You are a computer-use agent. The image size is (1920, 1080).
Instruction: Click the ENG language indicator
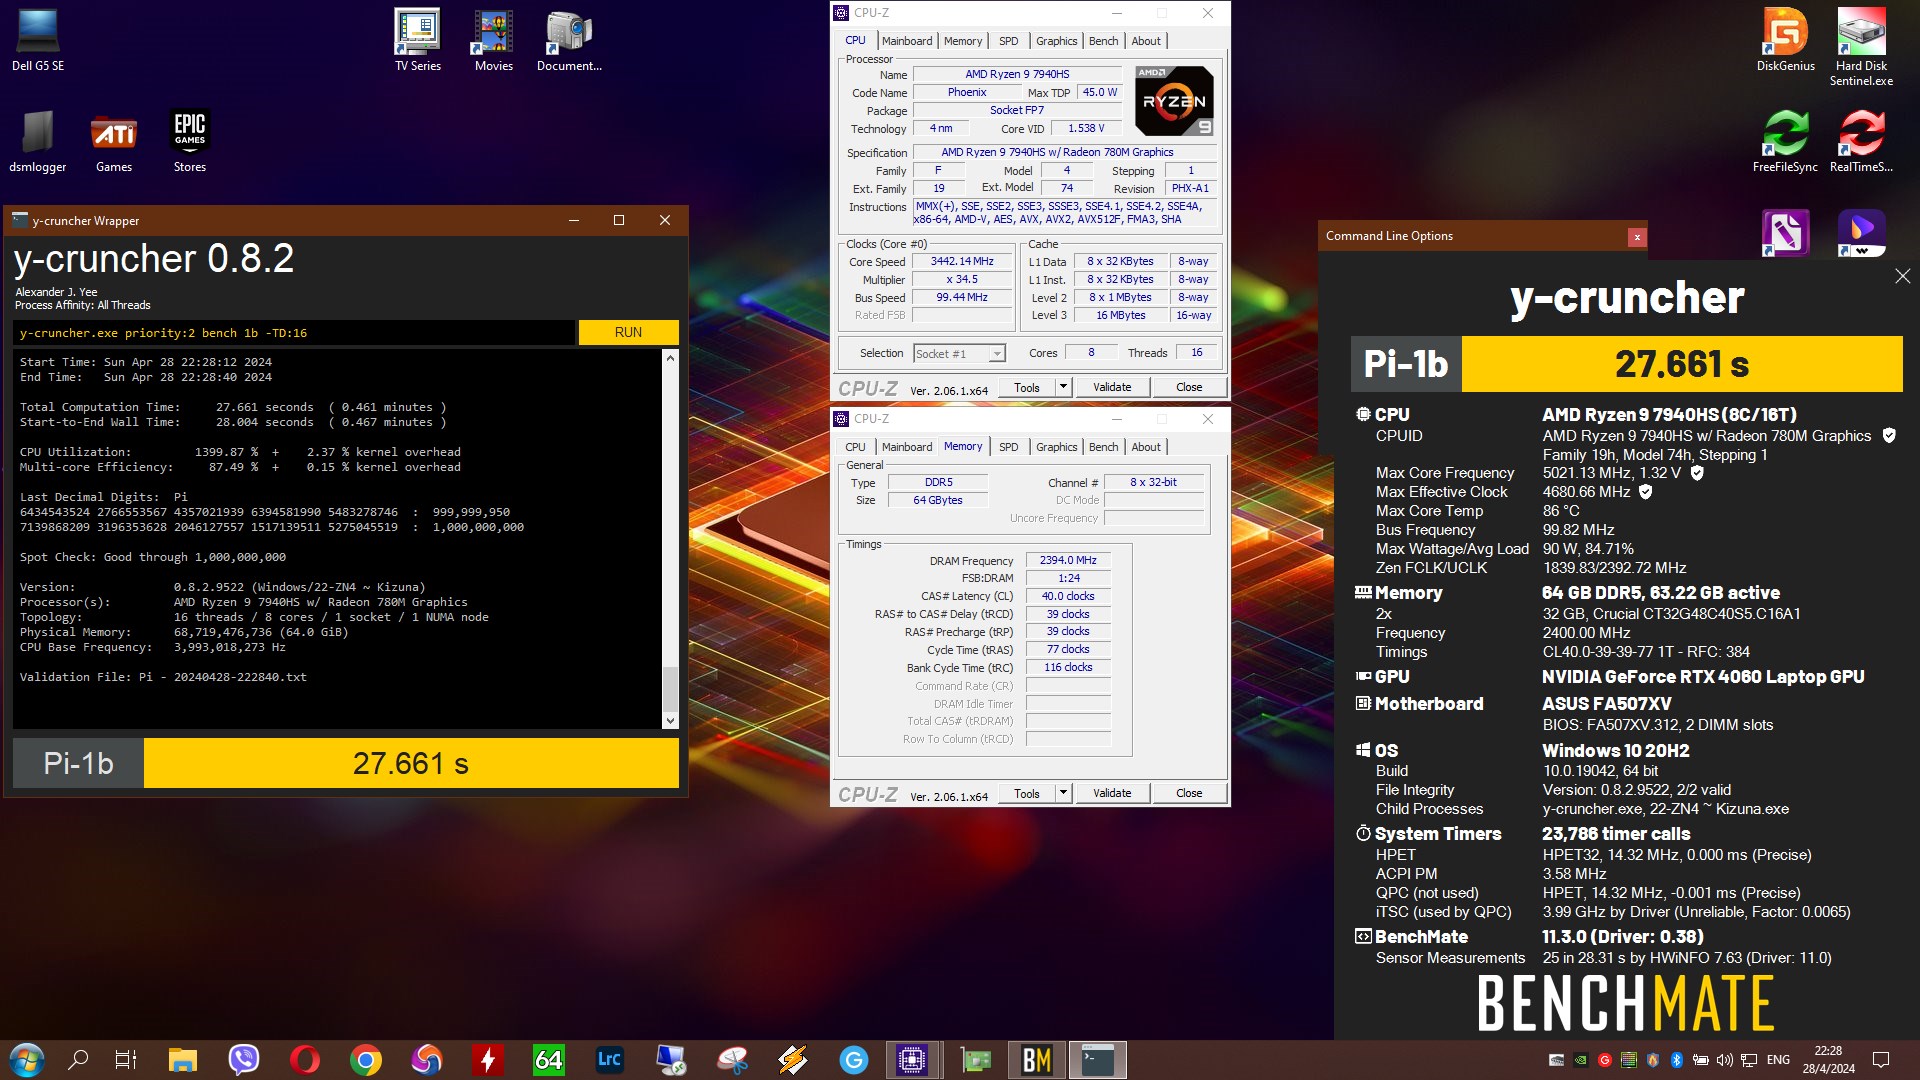1778,1060
